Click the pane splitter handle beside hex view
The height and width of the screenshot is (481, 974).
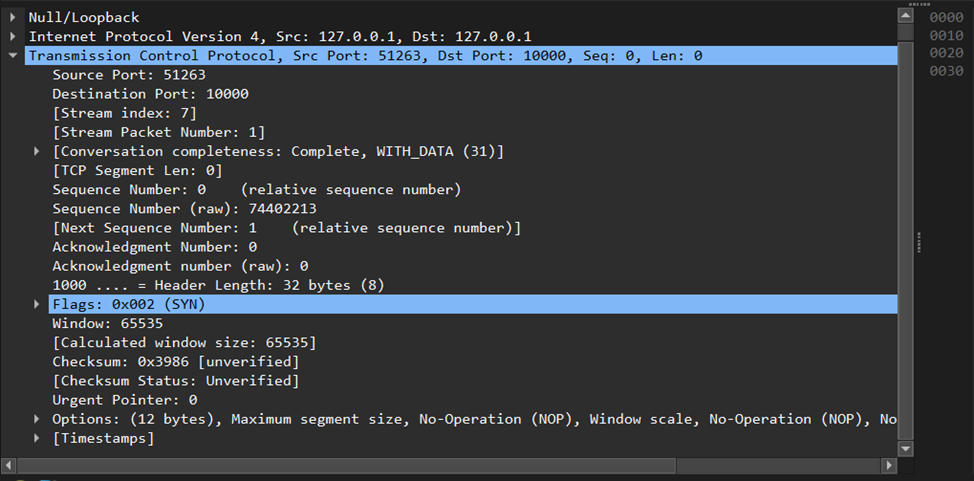[917, 236]
